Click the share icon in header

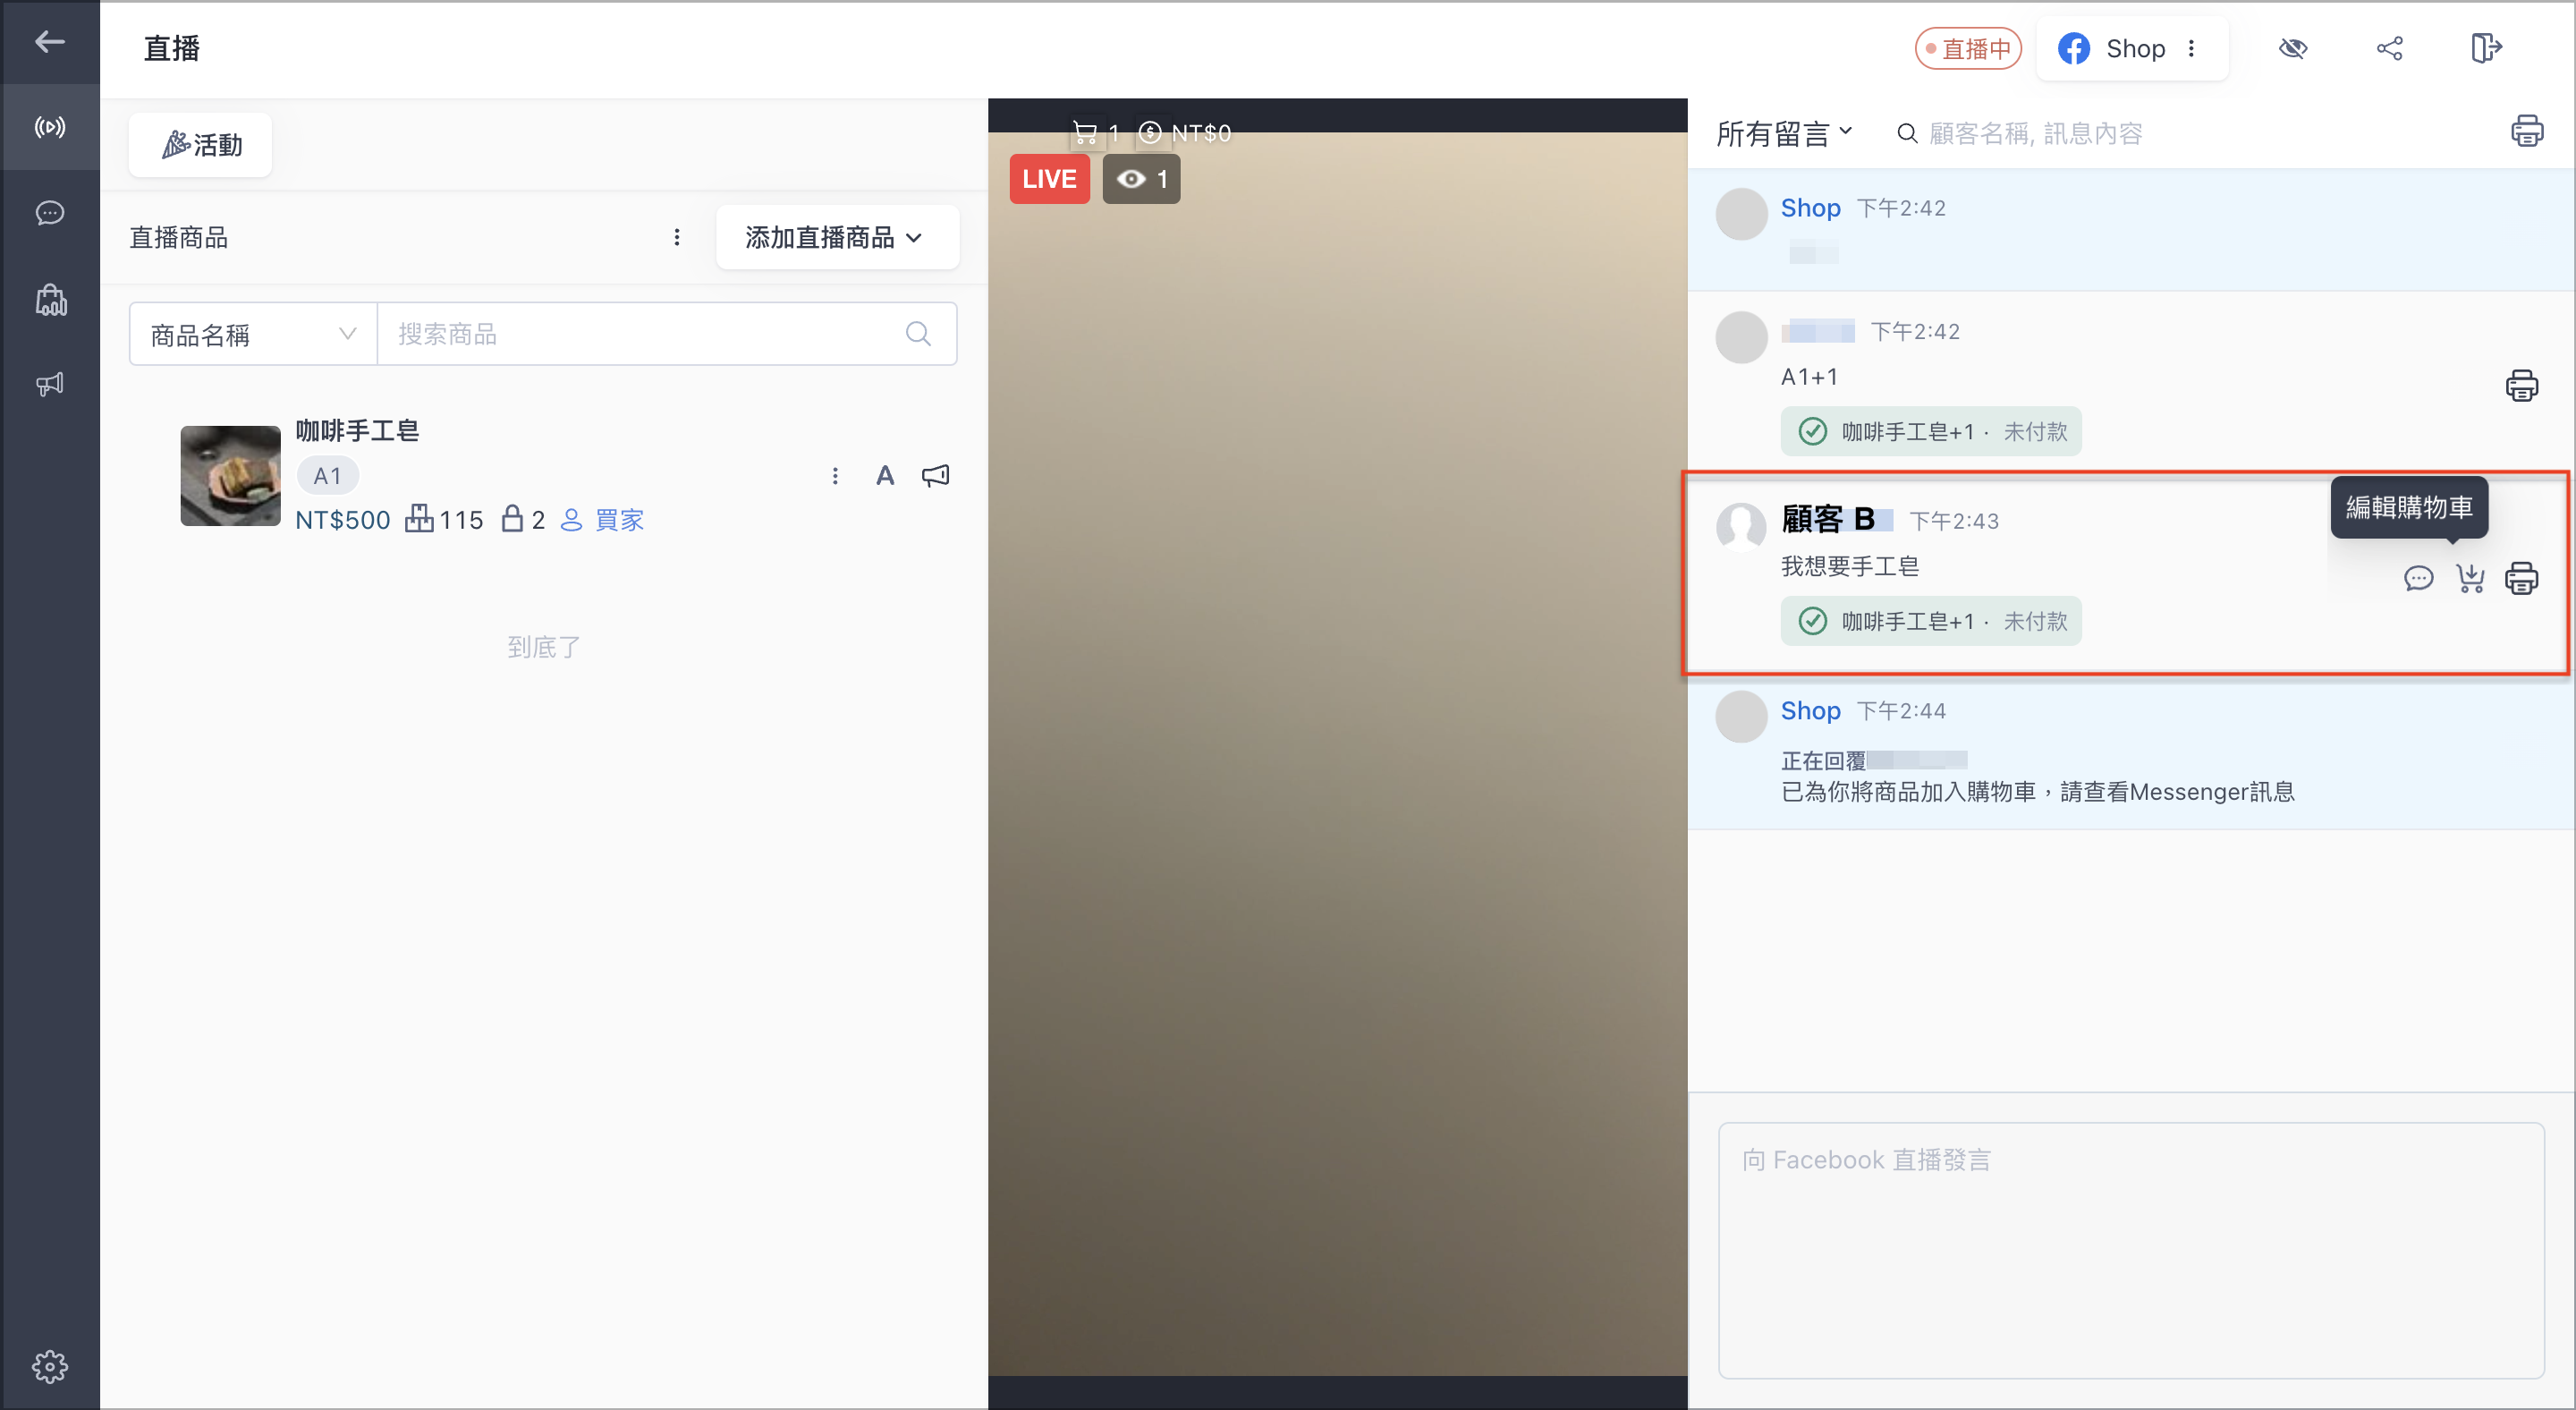(2390, 49)
